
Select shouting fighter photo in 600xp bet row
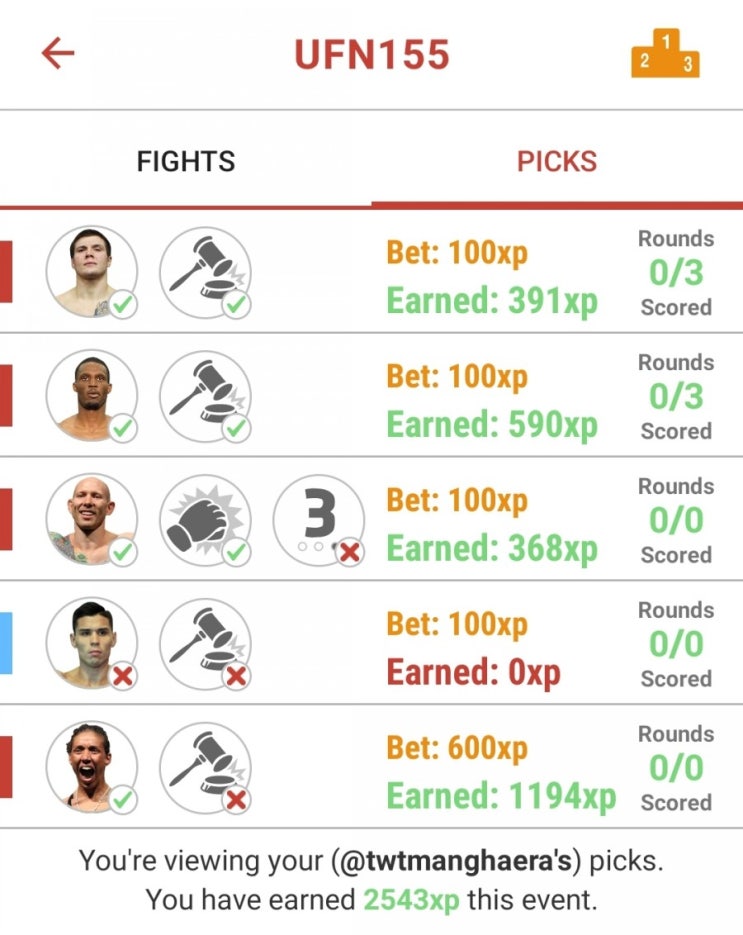pyautogui.click(x=92, y=768)
